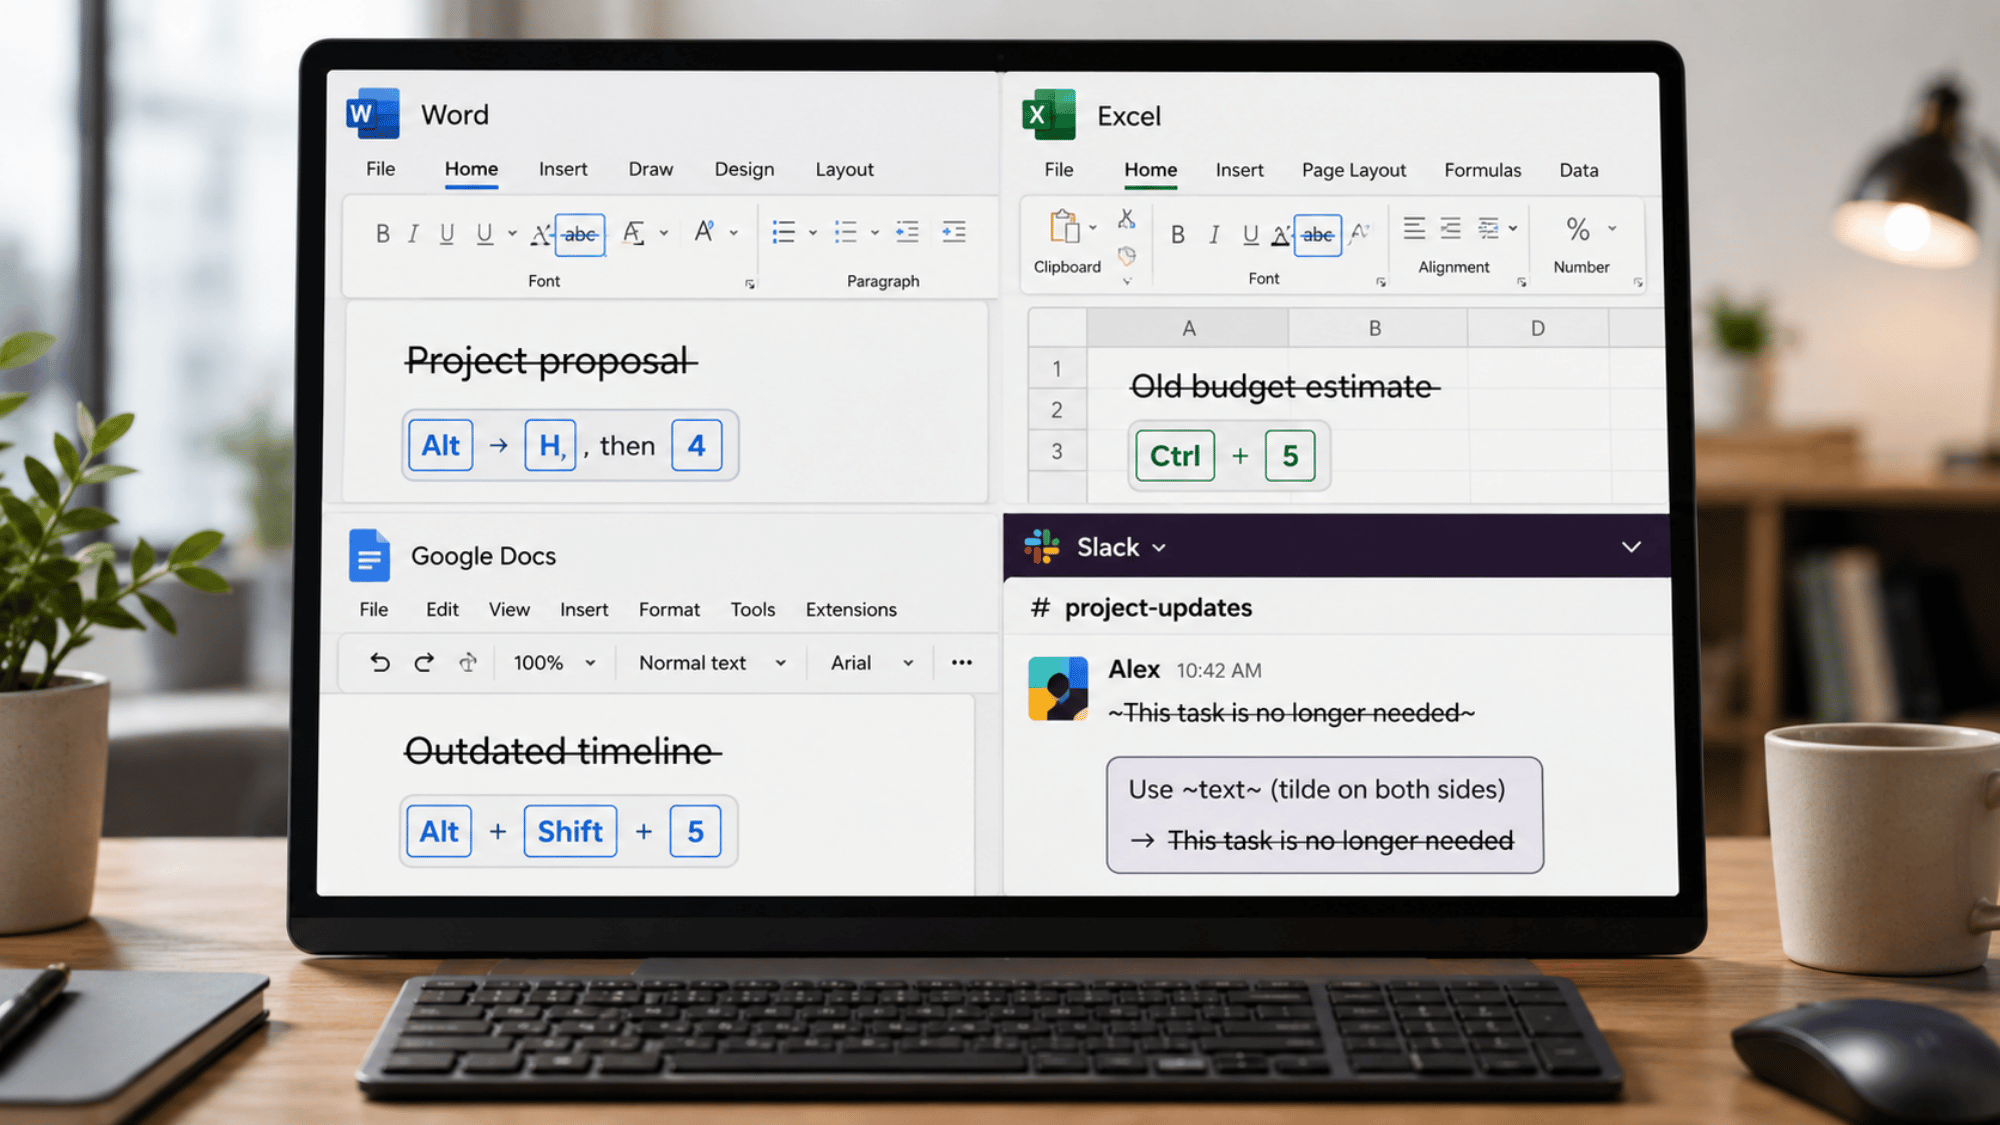
Task: Open the Google Docs Format menu
Action: click(x=669, y=609)
